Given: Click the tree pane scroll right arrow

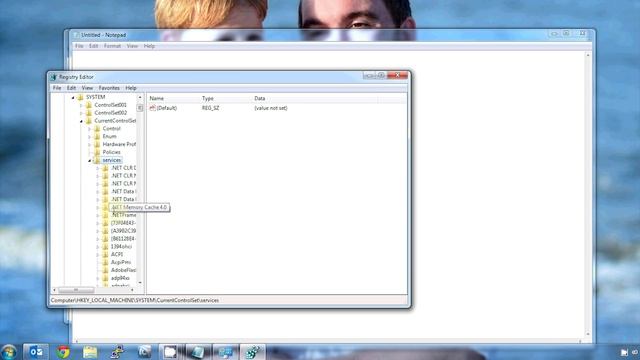Looking at the screenshot, I should coord(132,290).
